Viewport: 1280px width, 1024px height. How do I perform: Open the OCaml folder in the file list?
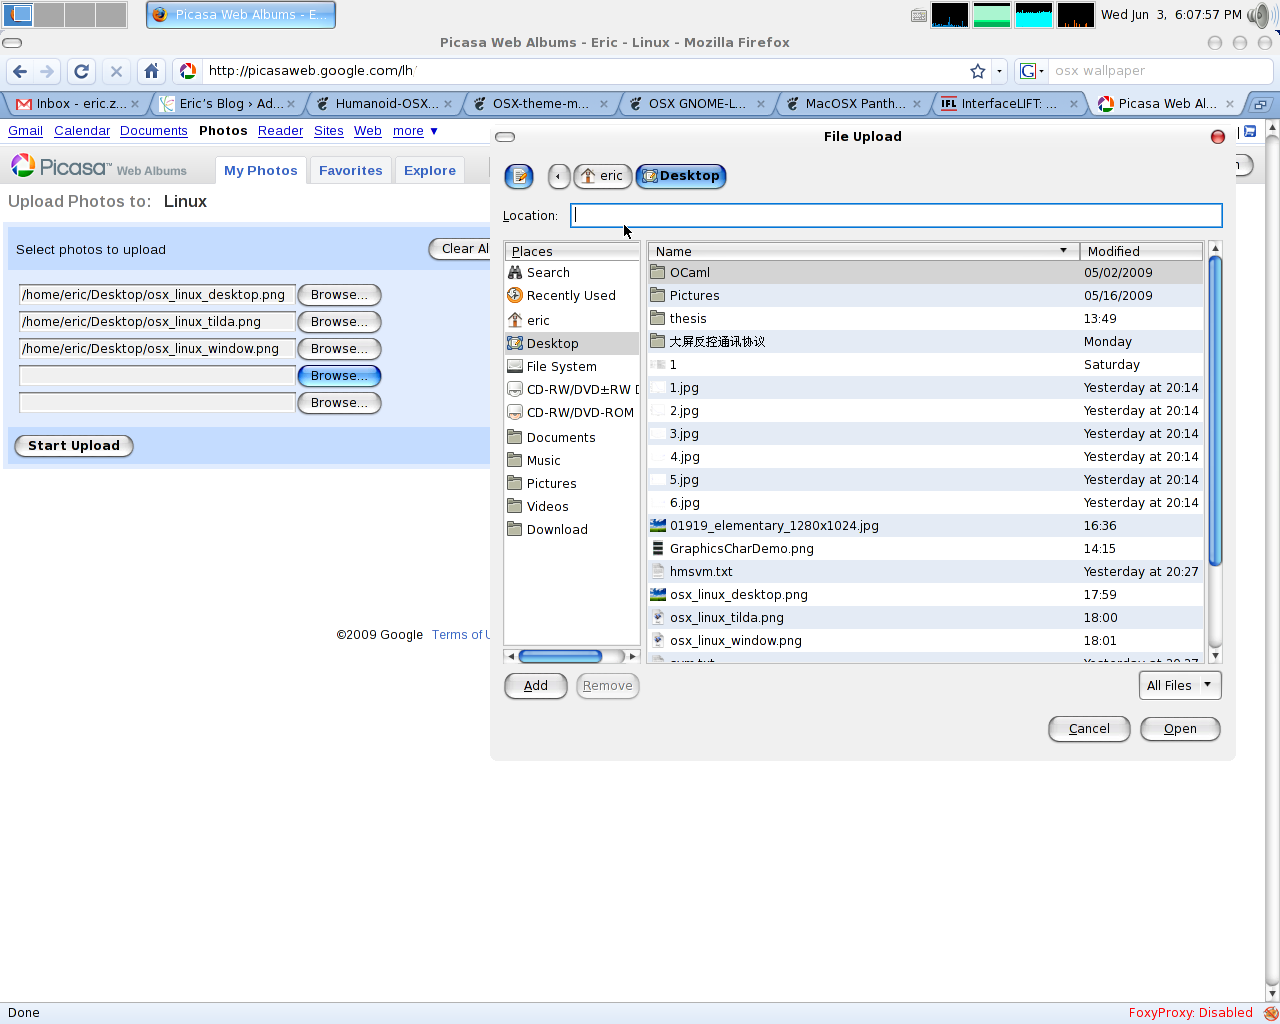click(926, 273)
